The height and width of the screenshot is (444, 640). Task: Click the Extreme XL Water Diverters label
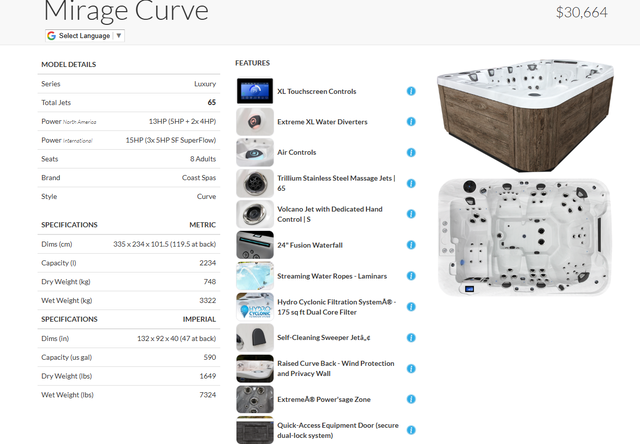pyautogui.click(x=322, y=122)
